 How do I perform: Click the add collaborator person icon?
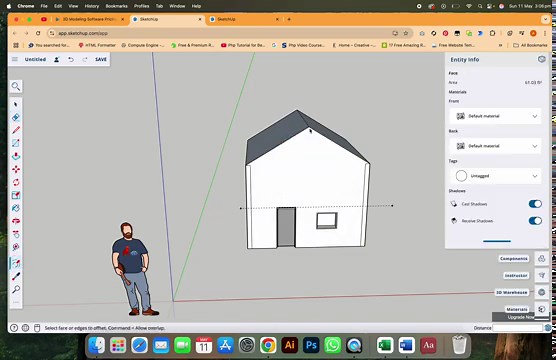(x=56, y=59)
